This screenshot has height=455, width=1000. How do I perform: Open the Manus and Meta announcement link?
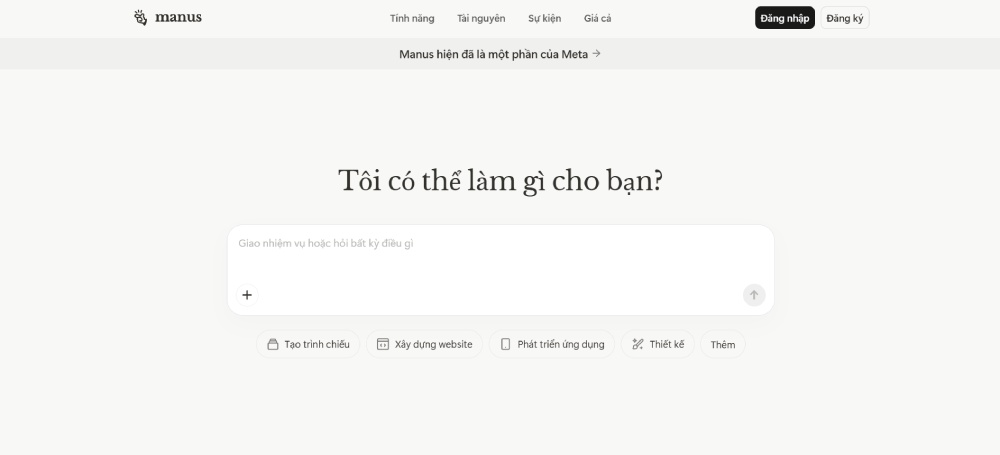pos(494,54)
